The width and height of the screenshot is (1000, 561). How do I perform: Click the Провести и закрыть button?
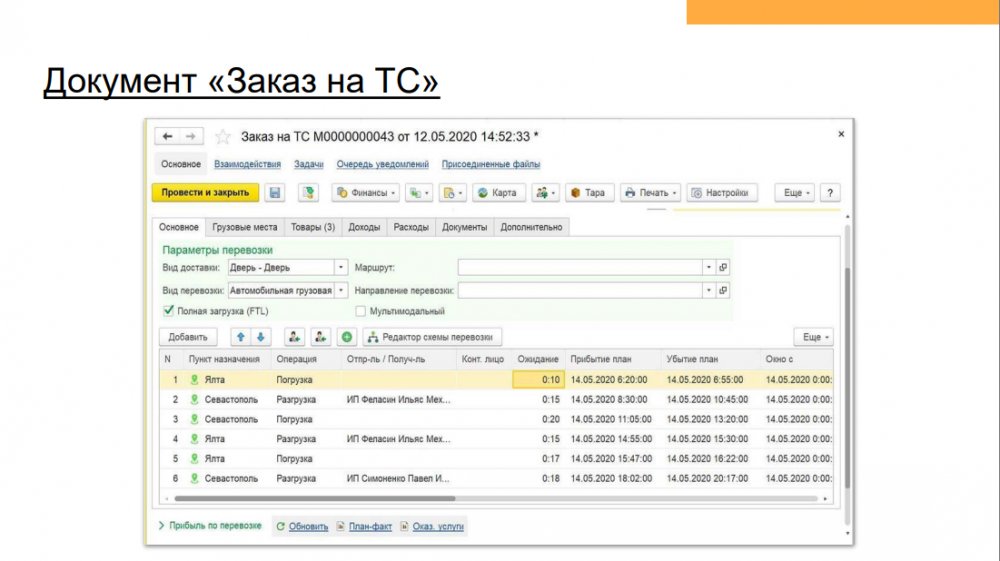coord(205,193)
